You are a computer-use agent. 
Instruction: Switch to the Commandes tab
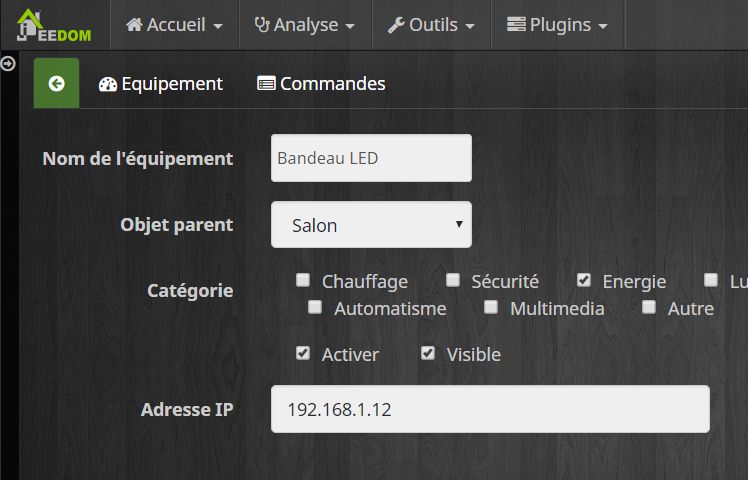pos(321,84)
